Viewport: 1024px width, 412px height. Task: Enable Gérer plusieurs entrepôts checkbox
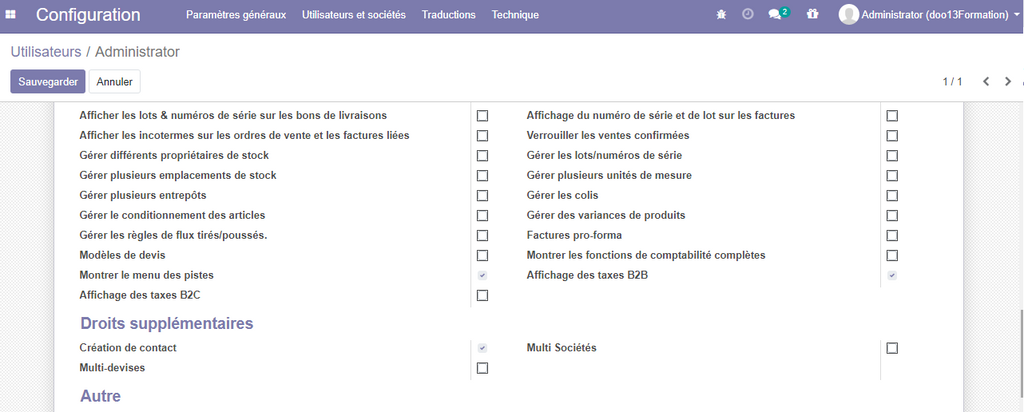482,196
